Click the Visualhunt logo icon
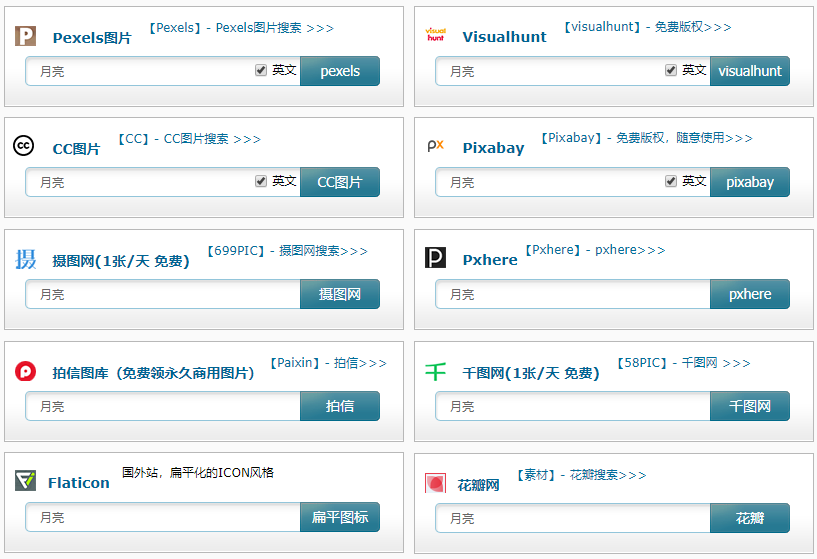 click(436, 34)
